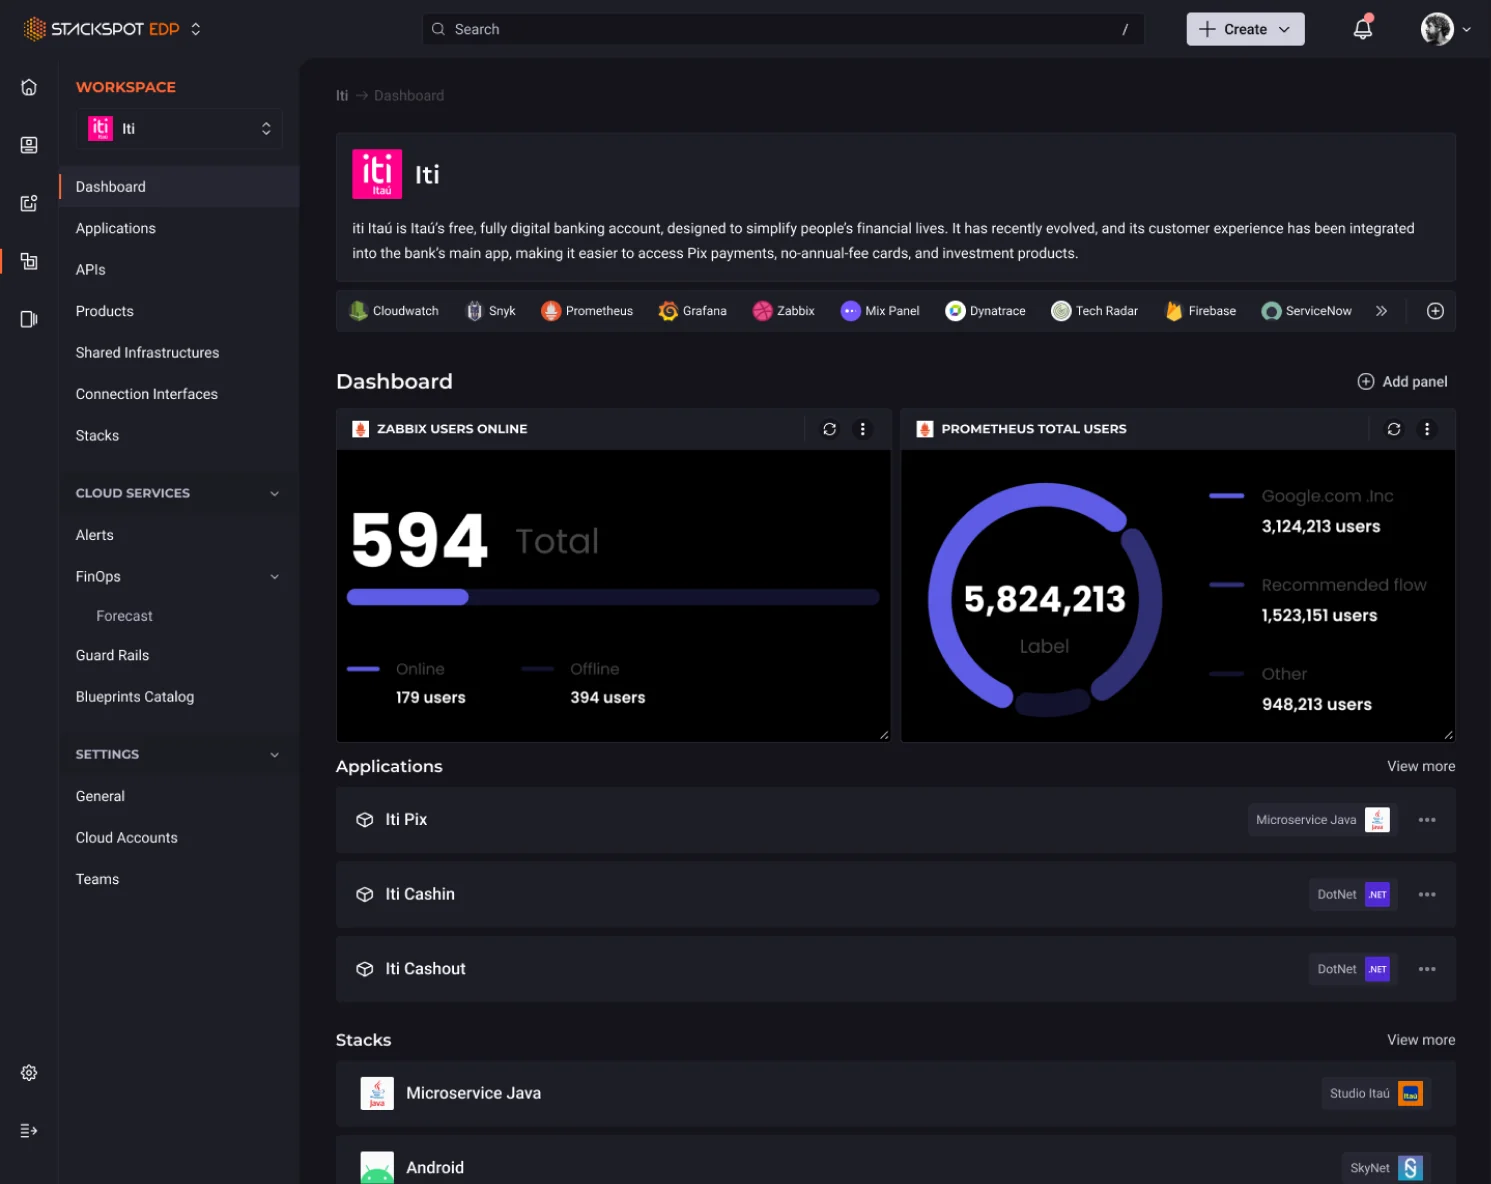The image size is (1491, 1184).
Task: Click View more for Applications
Action: point(1421,767)
